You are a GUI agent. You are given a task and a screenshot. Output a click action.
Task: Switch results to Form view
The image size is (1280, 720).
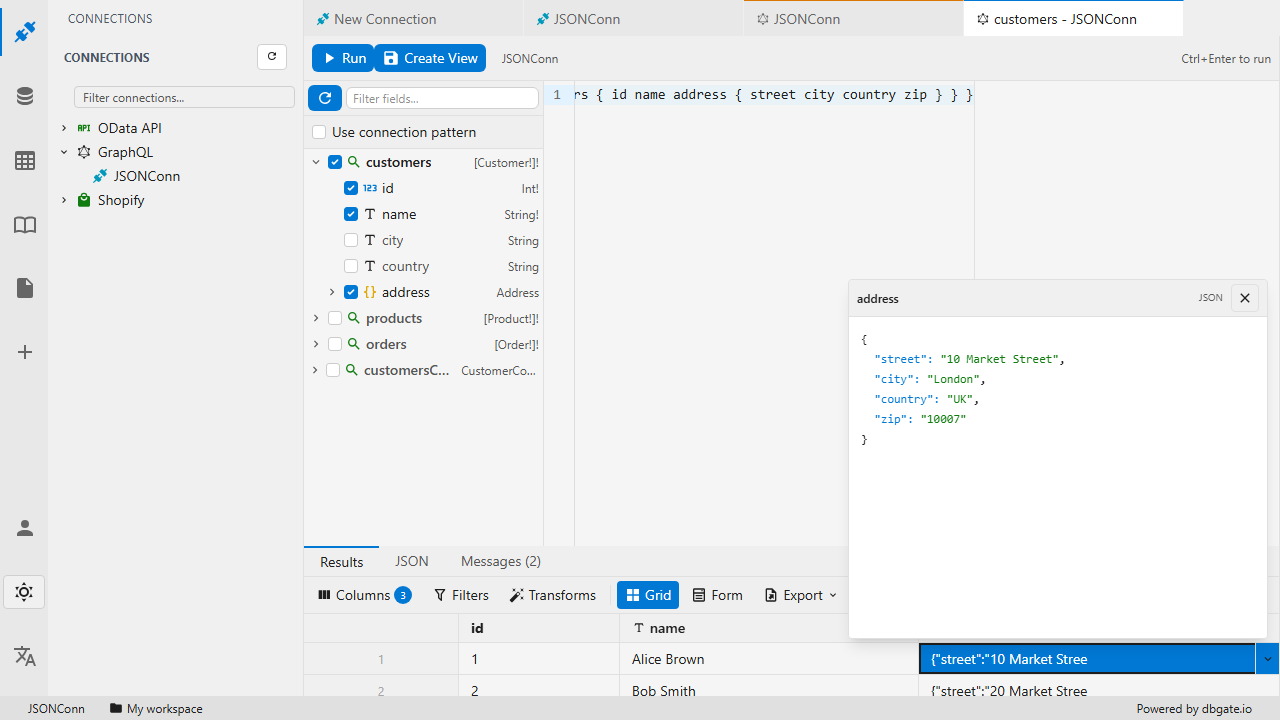click(x=718, y=595)
